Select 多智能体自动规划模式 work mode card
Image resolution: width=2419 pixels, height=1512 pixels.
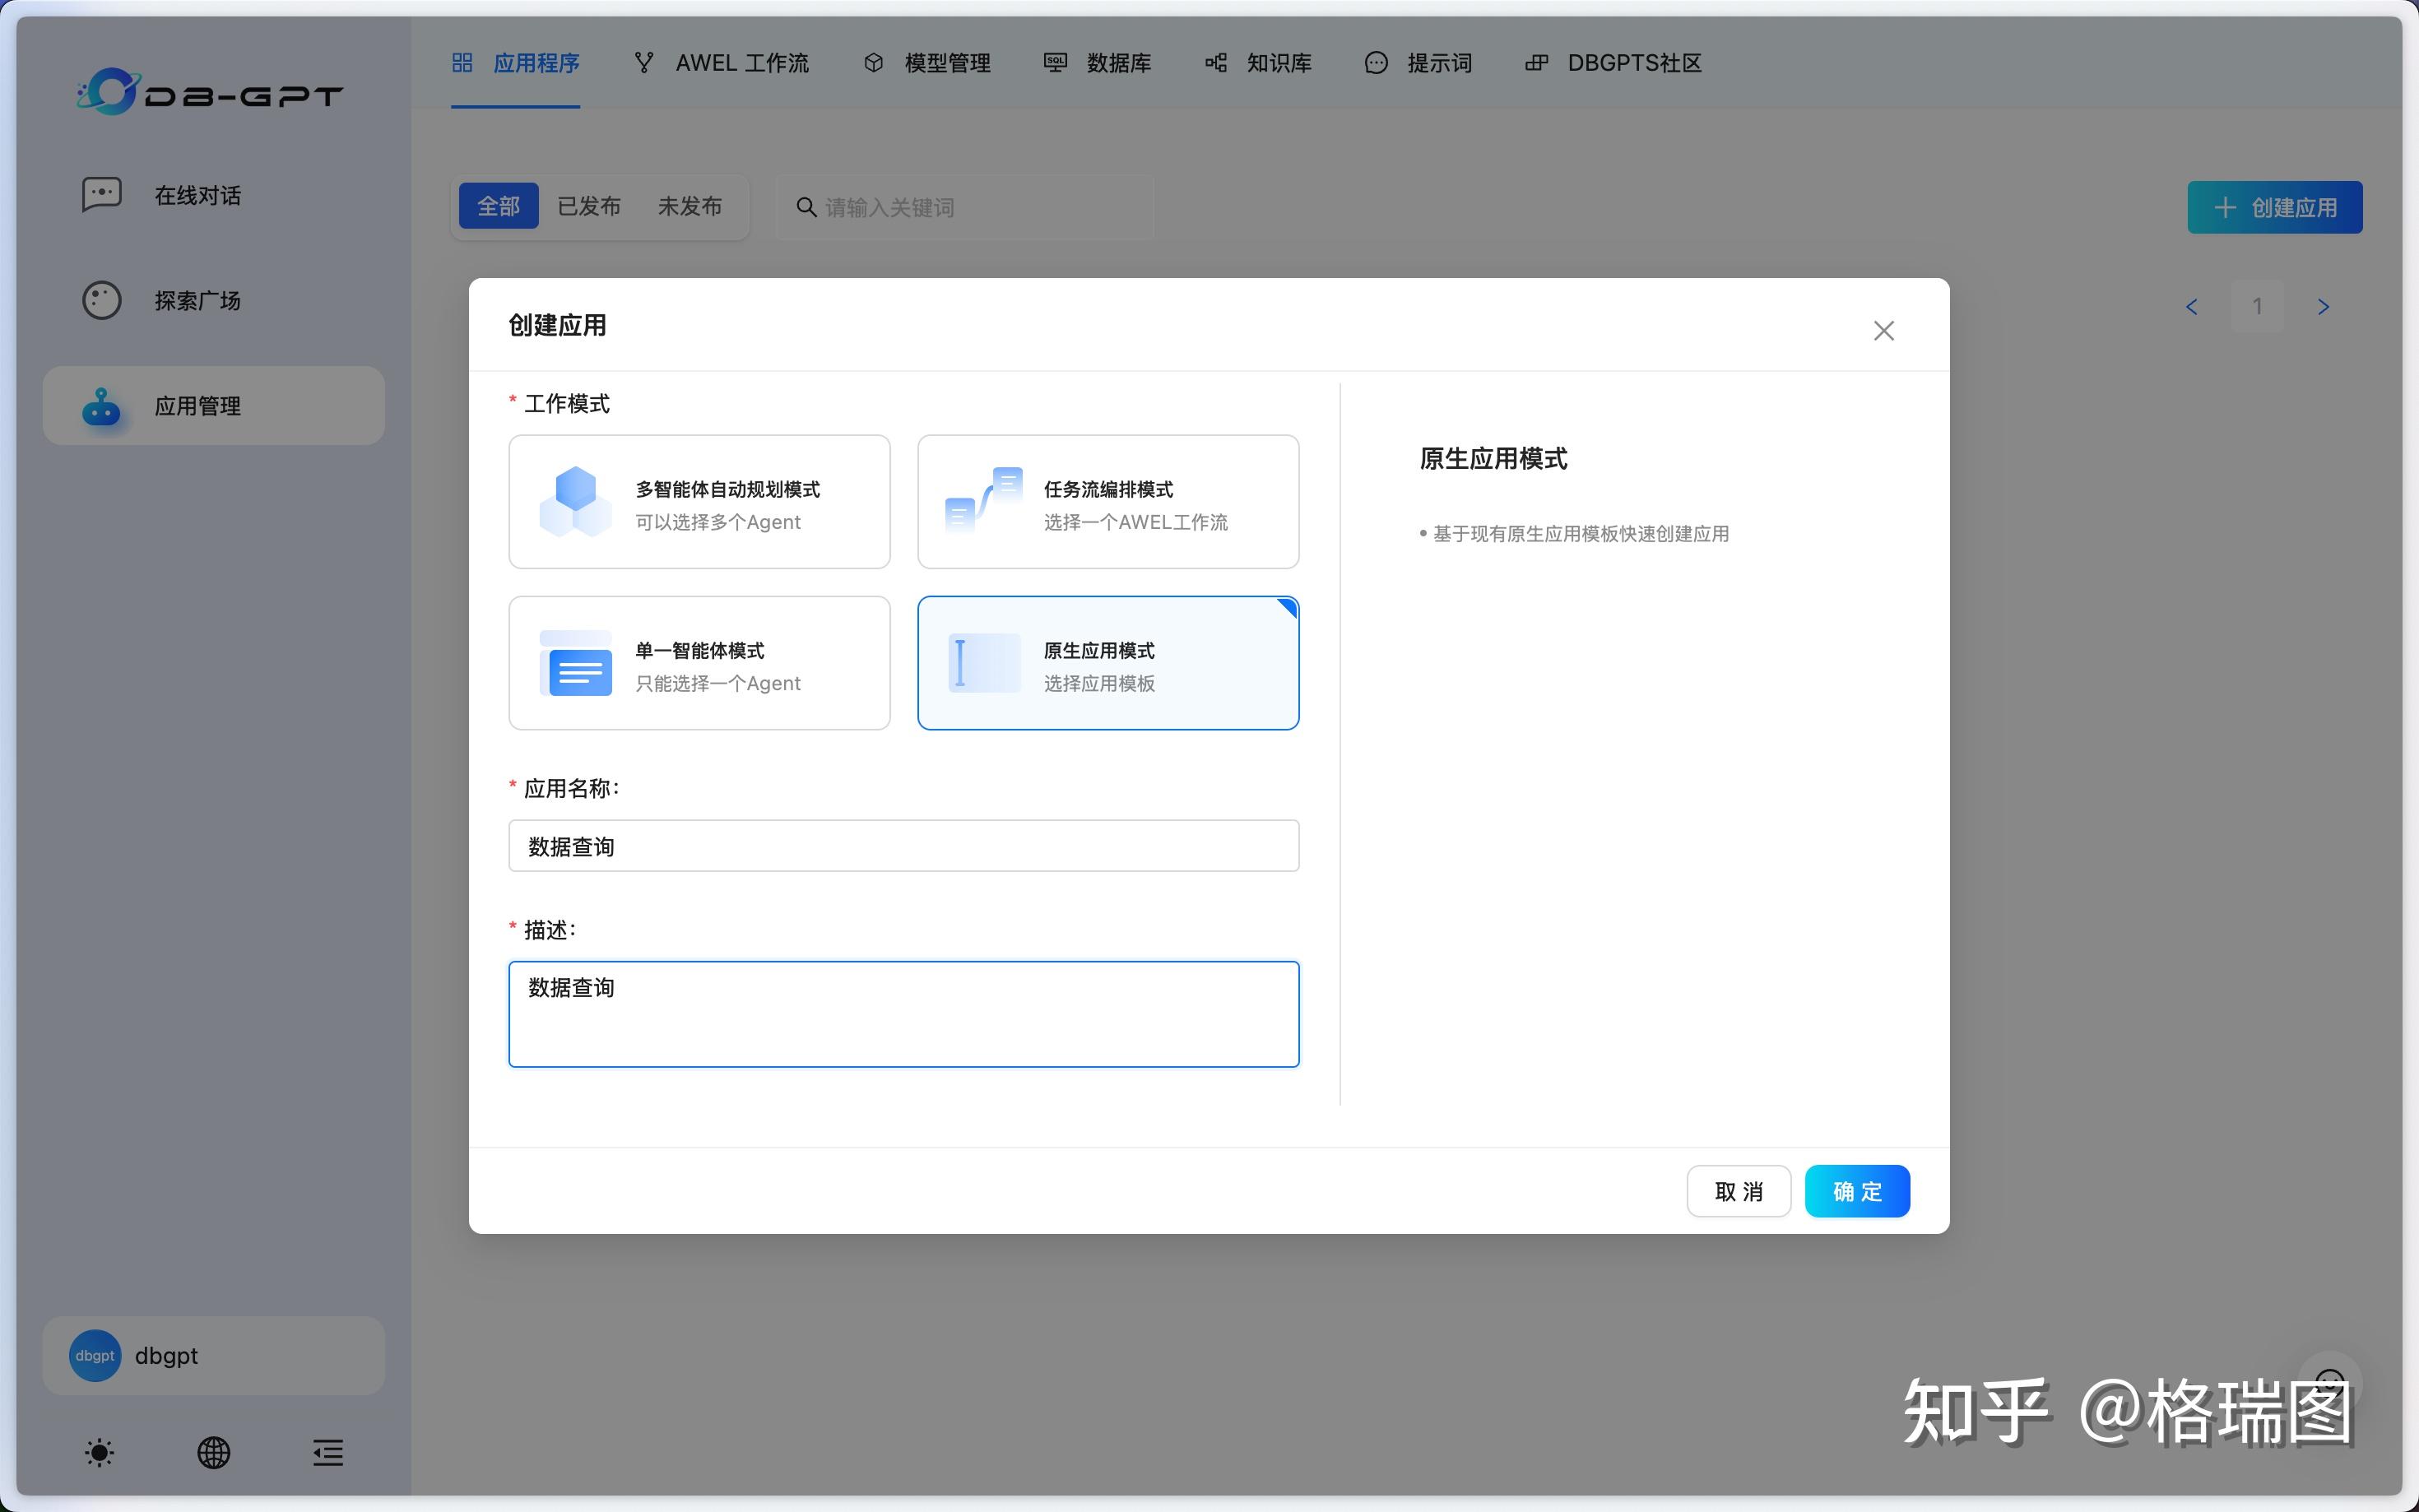(x=698, y=501)
